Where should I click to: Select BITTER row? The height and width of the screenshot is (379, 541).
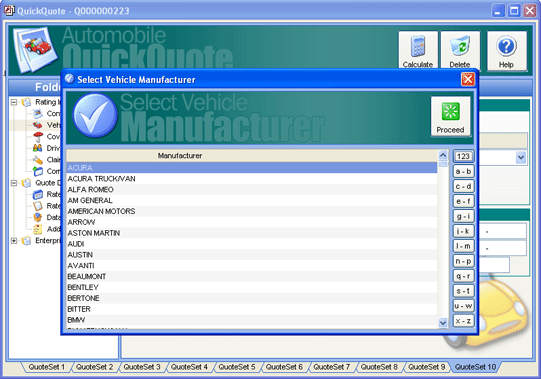point(252,309)
